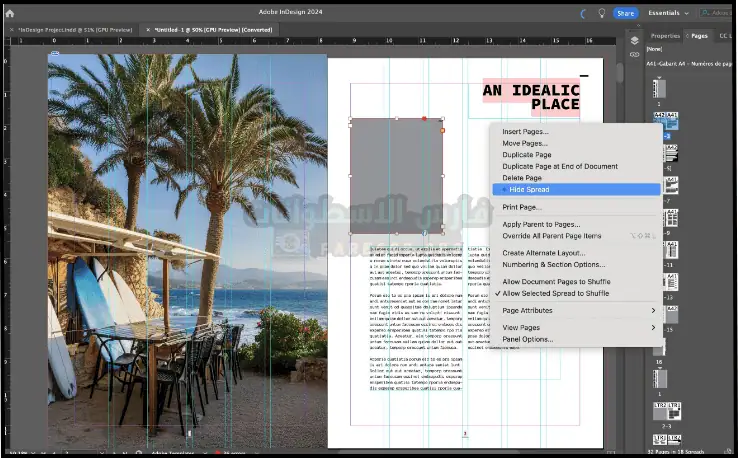Open the Essentials workspace dropdown
This screenshot has height=458, width=738.
coord(667,13)
